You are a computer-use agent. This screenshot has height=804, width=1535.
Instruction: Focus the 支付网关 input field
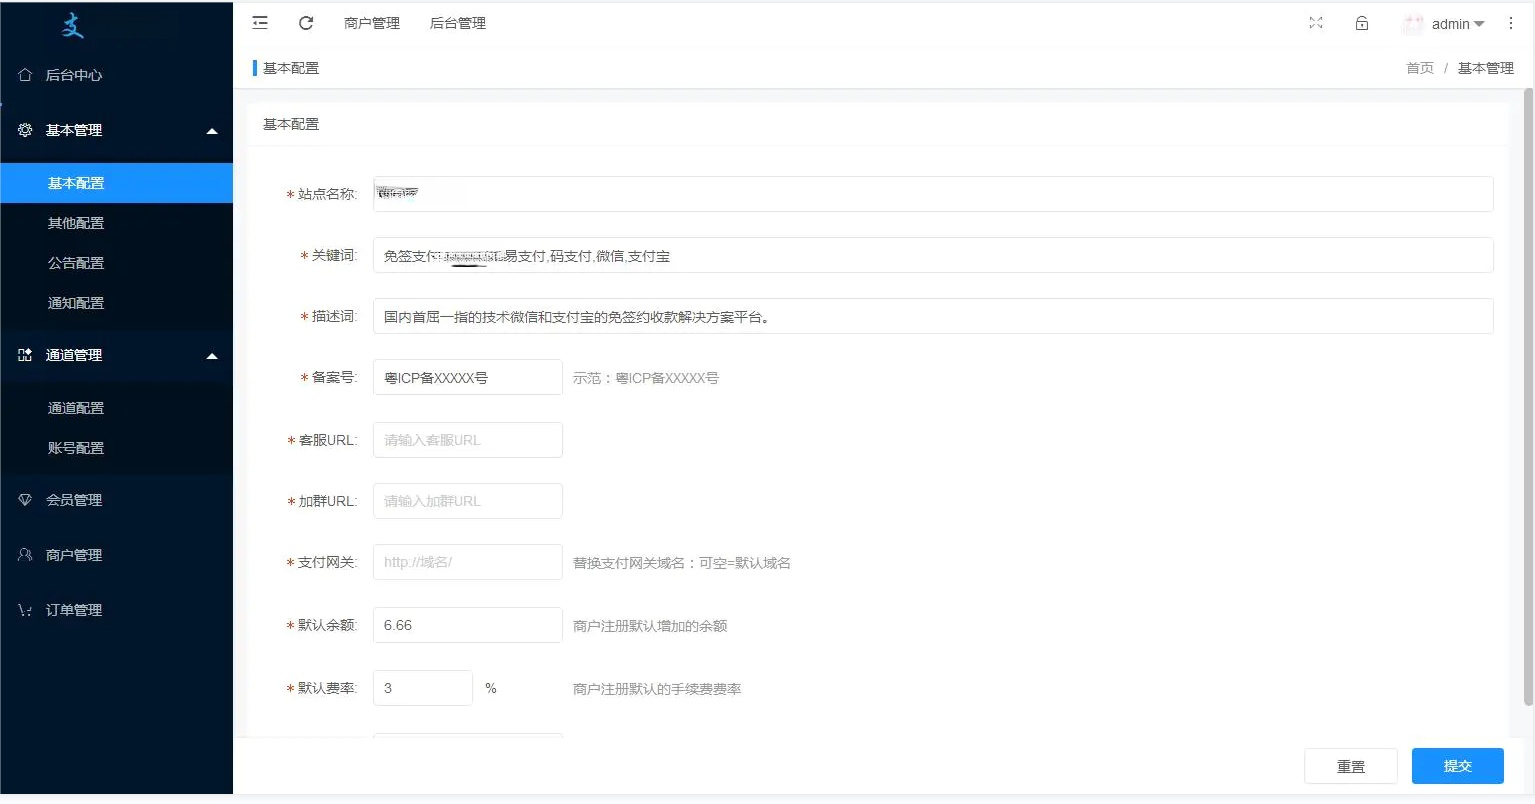468,562
